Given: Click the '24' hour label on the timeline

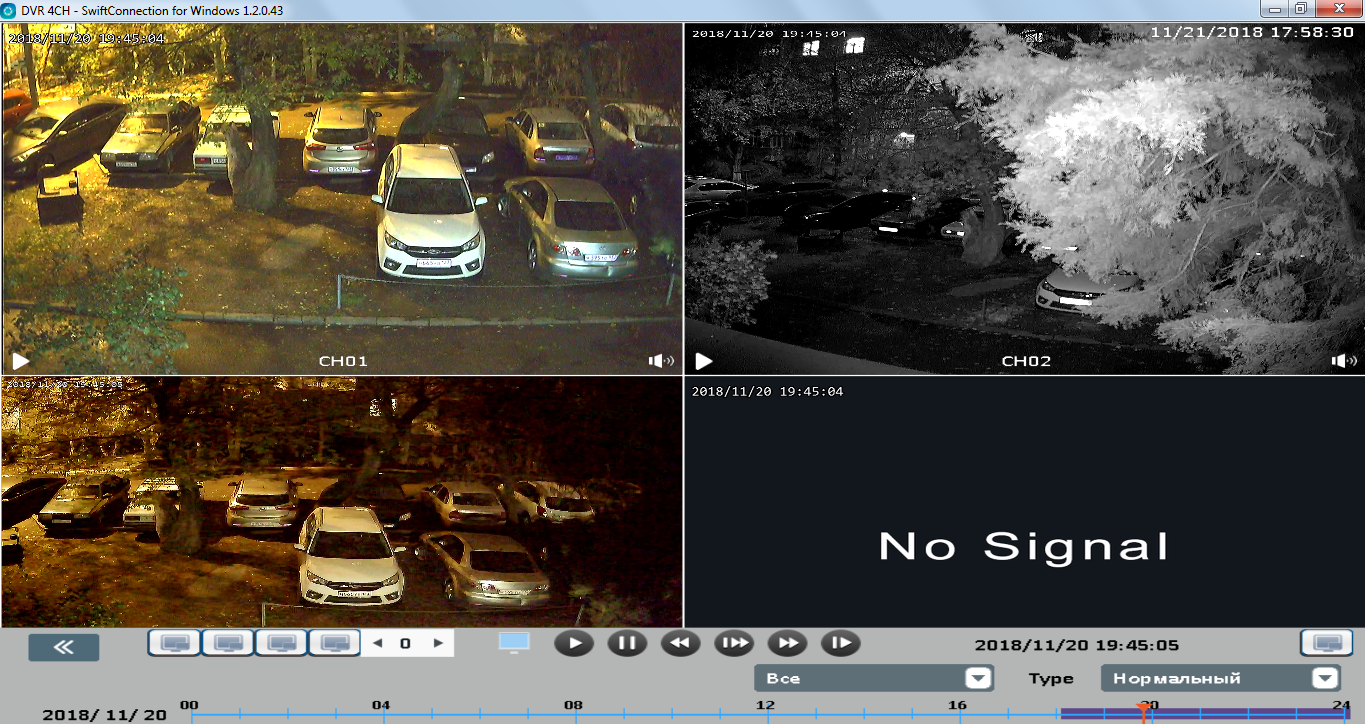Looking at the screenshot, I should [1341, 705].
